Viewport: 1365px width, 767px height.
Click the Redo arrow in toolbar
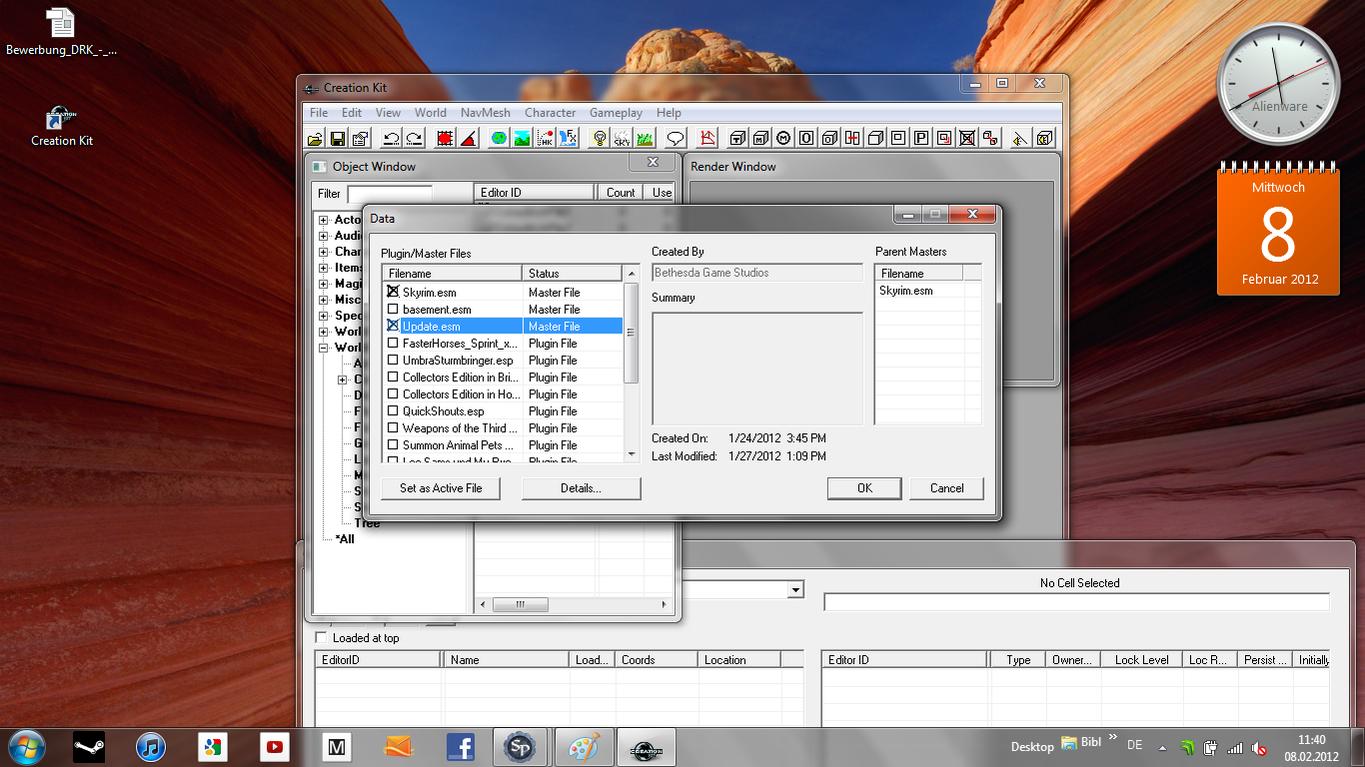coord(413,139)
